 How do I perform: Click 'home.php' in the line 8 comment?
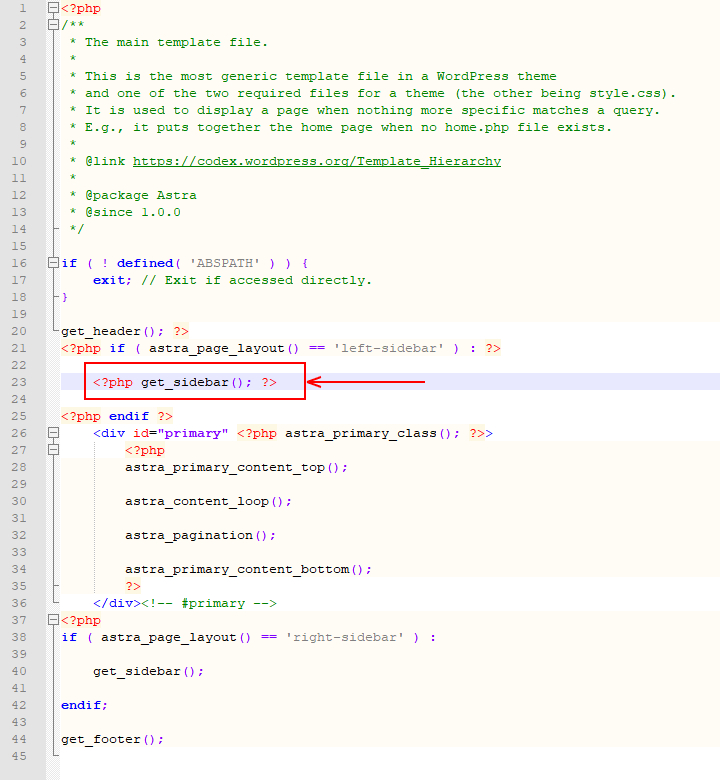point(477,127)
